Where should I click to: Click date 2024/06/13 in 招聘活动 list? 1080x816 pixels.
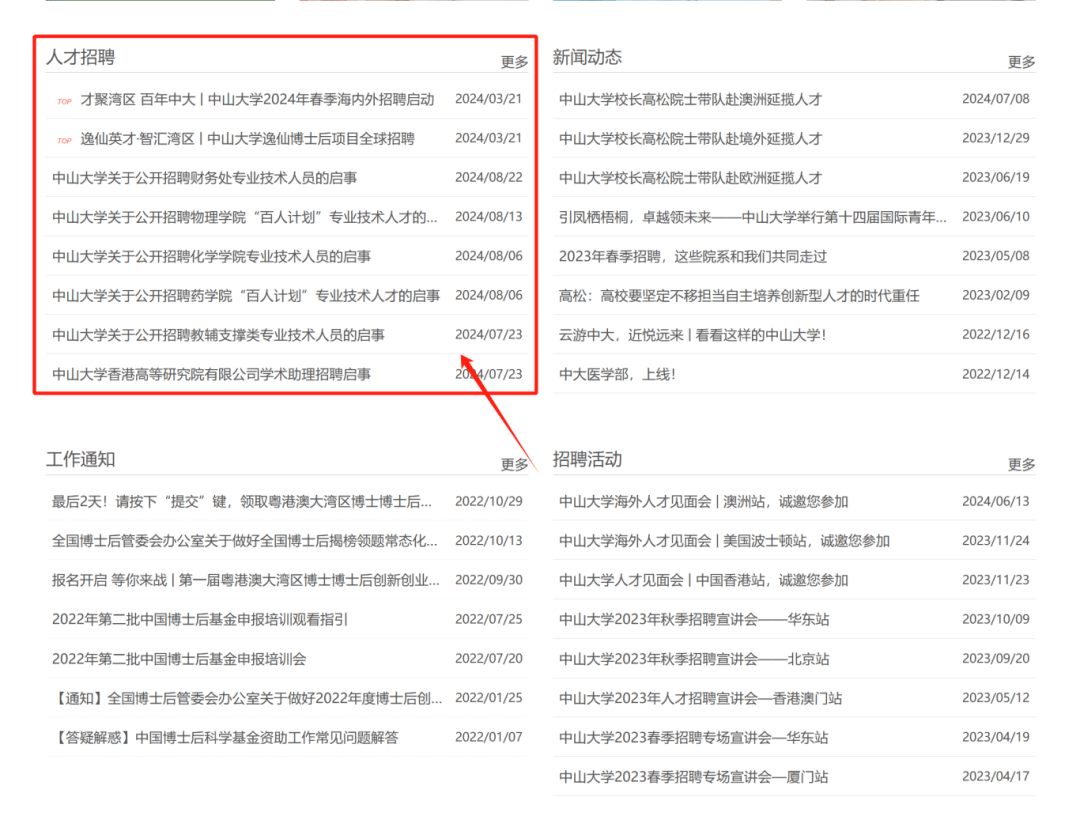pos(996,501)
